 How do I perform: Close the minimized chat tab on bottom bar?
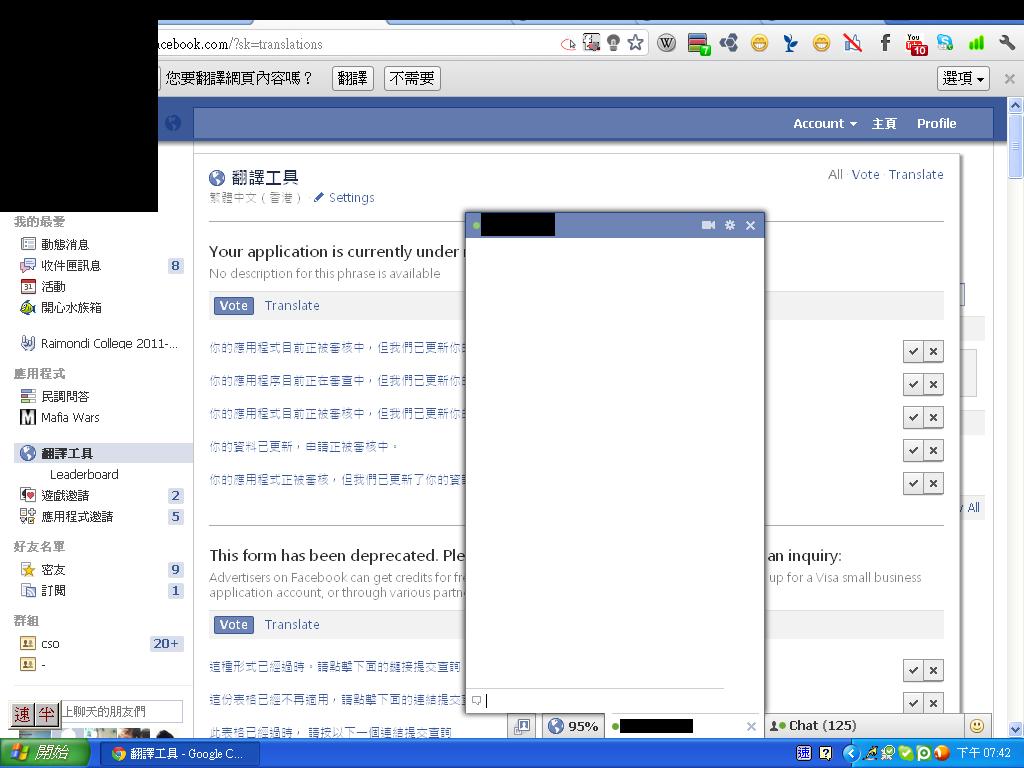[x=751, y=726]
